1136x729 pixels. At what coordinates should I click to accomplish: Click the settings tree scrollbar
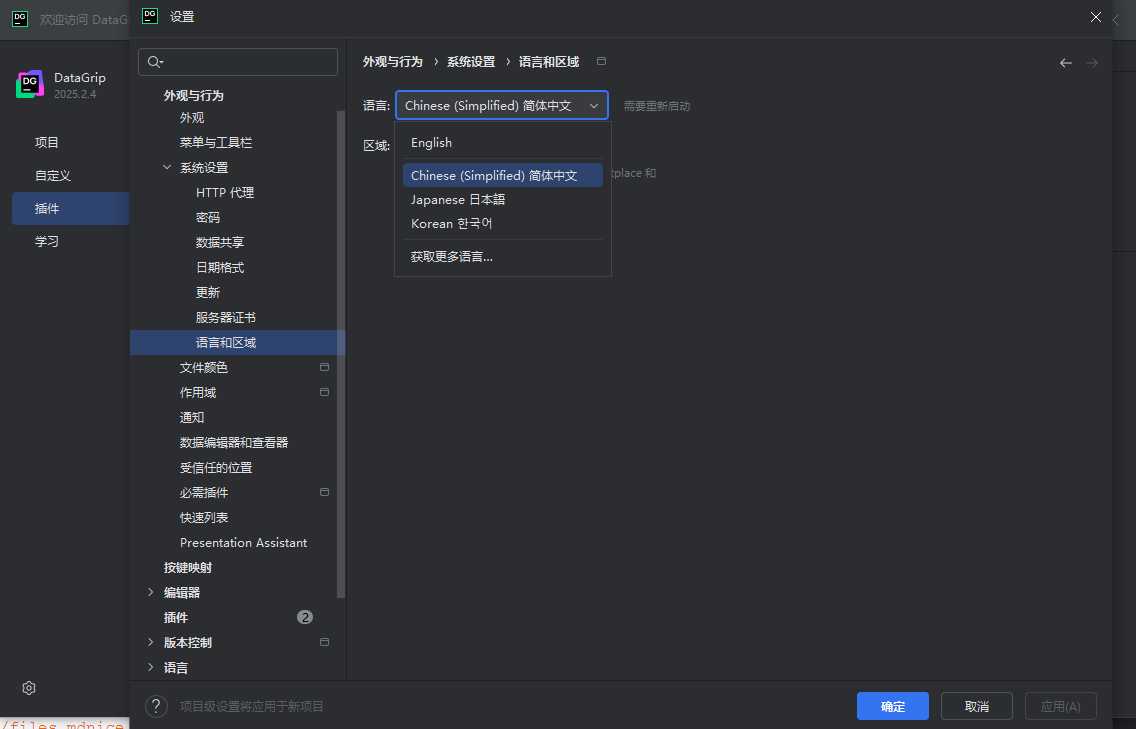tap(341, 355)
